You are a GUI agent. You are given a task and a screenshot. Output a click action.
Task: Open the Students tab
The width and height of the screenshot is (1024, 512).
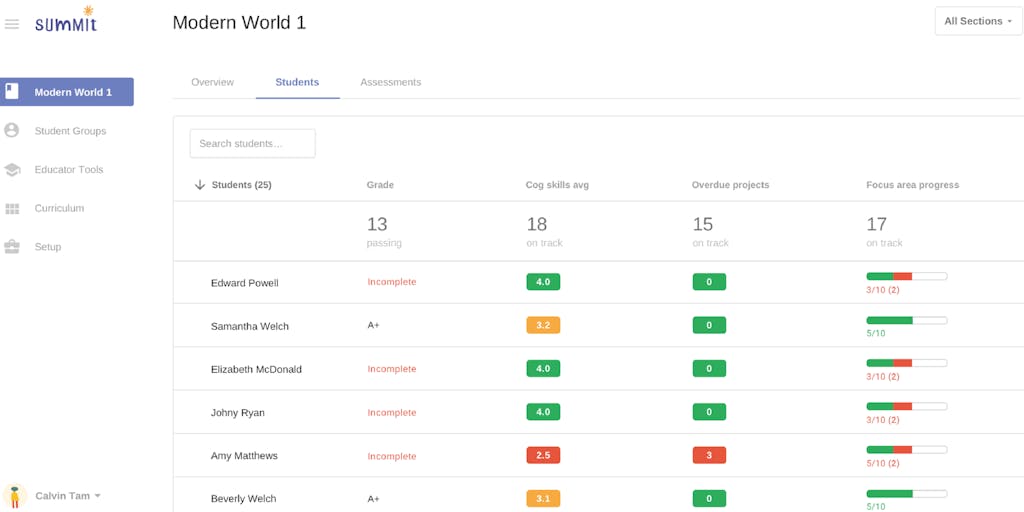[x=297, y=82]
